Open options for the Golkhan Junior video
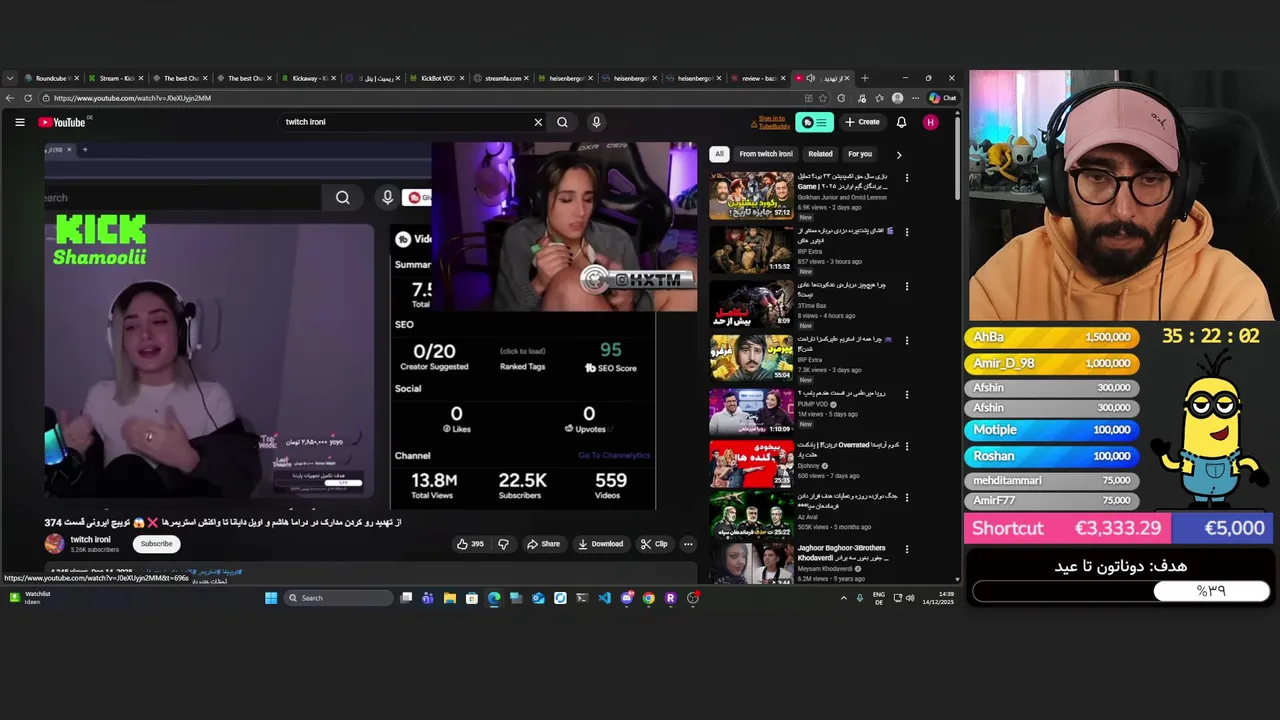Viewport: 1280px width, 720px height. tap(907, 178)
